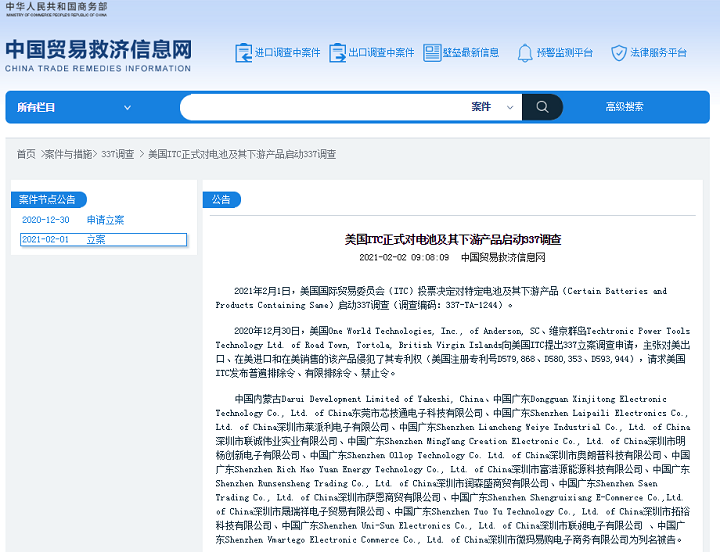Click CHINA TRADE REMEDIES INFORMATION subtitle

pos(98,68)
